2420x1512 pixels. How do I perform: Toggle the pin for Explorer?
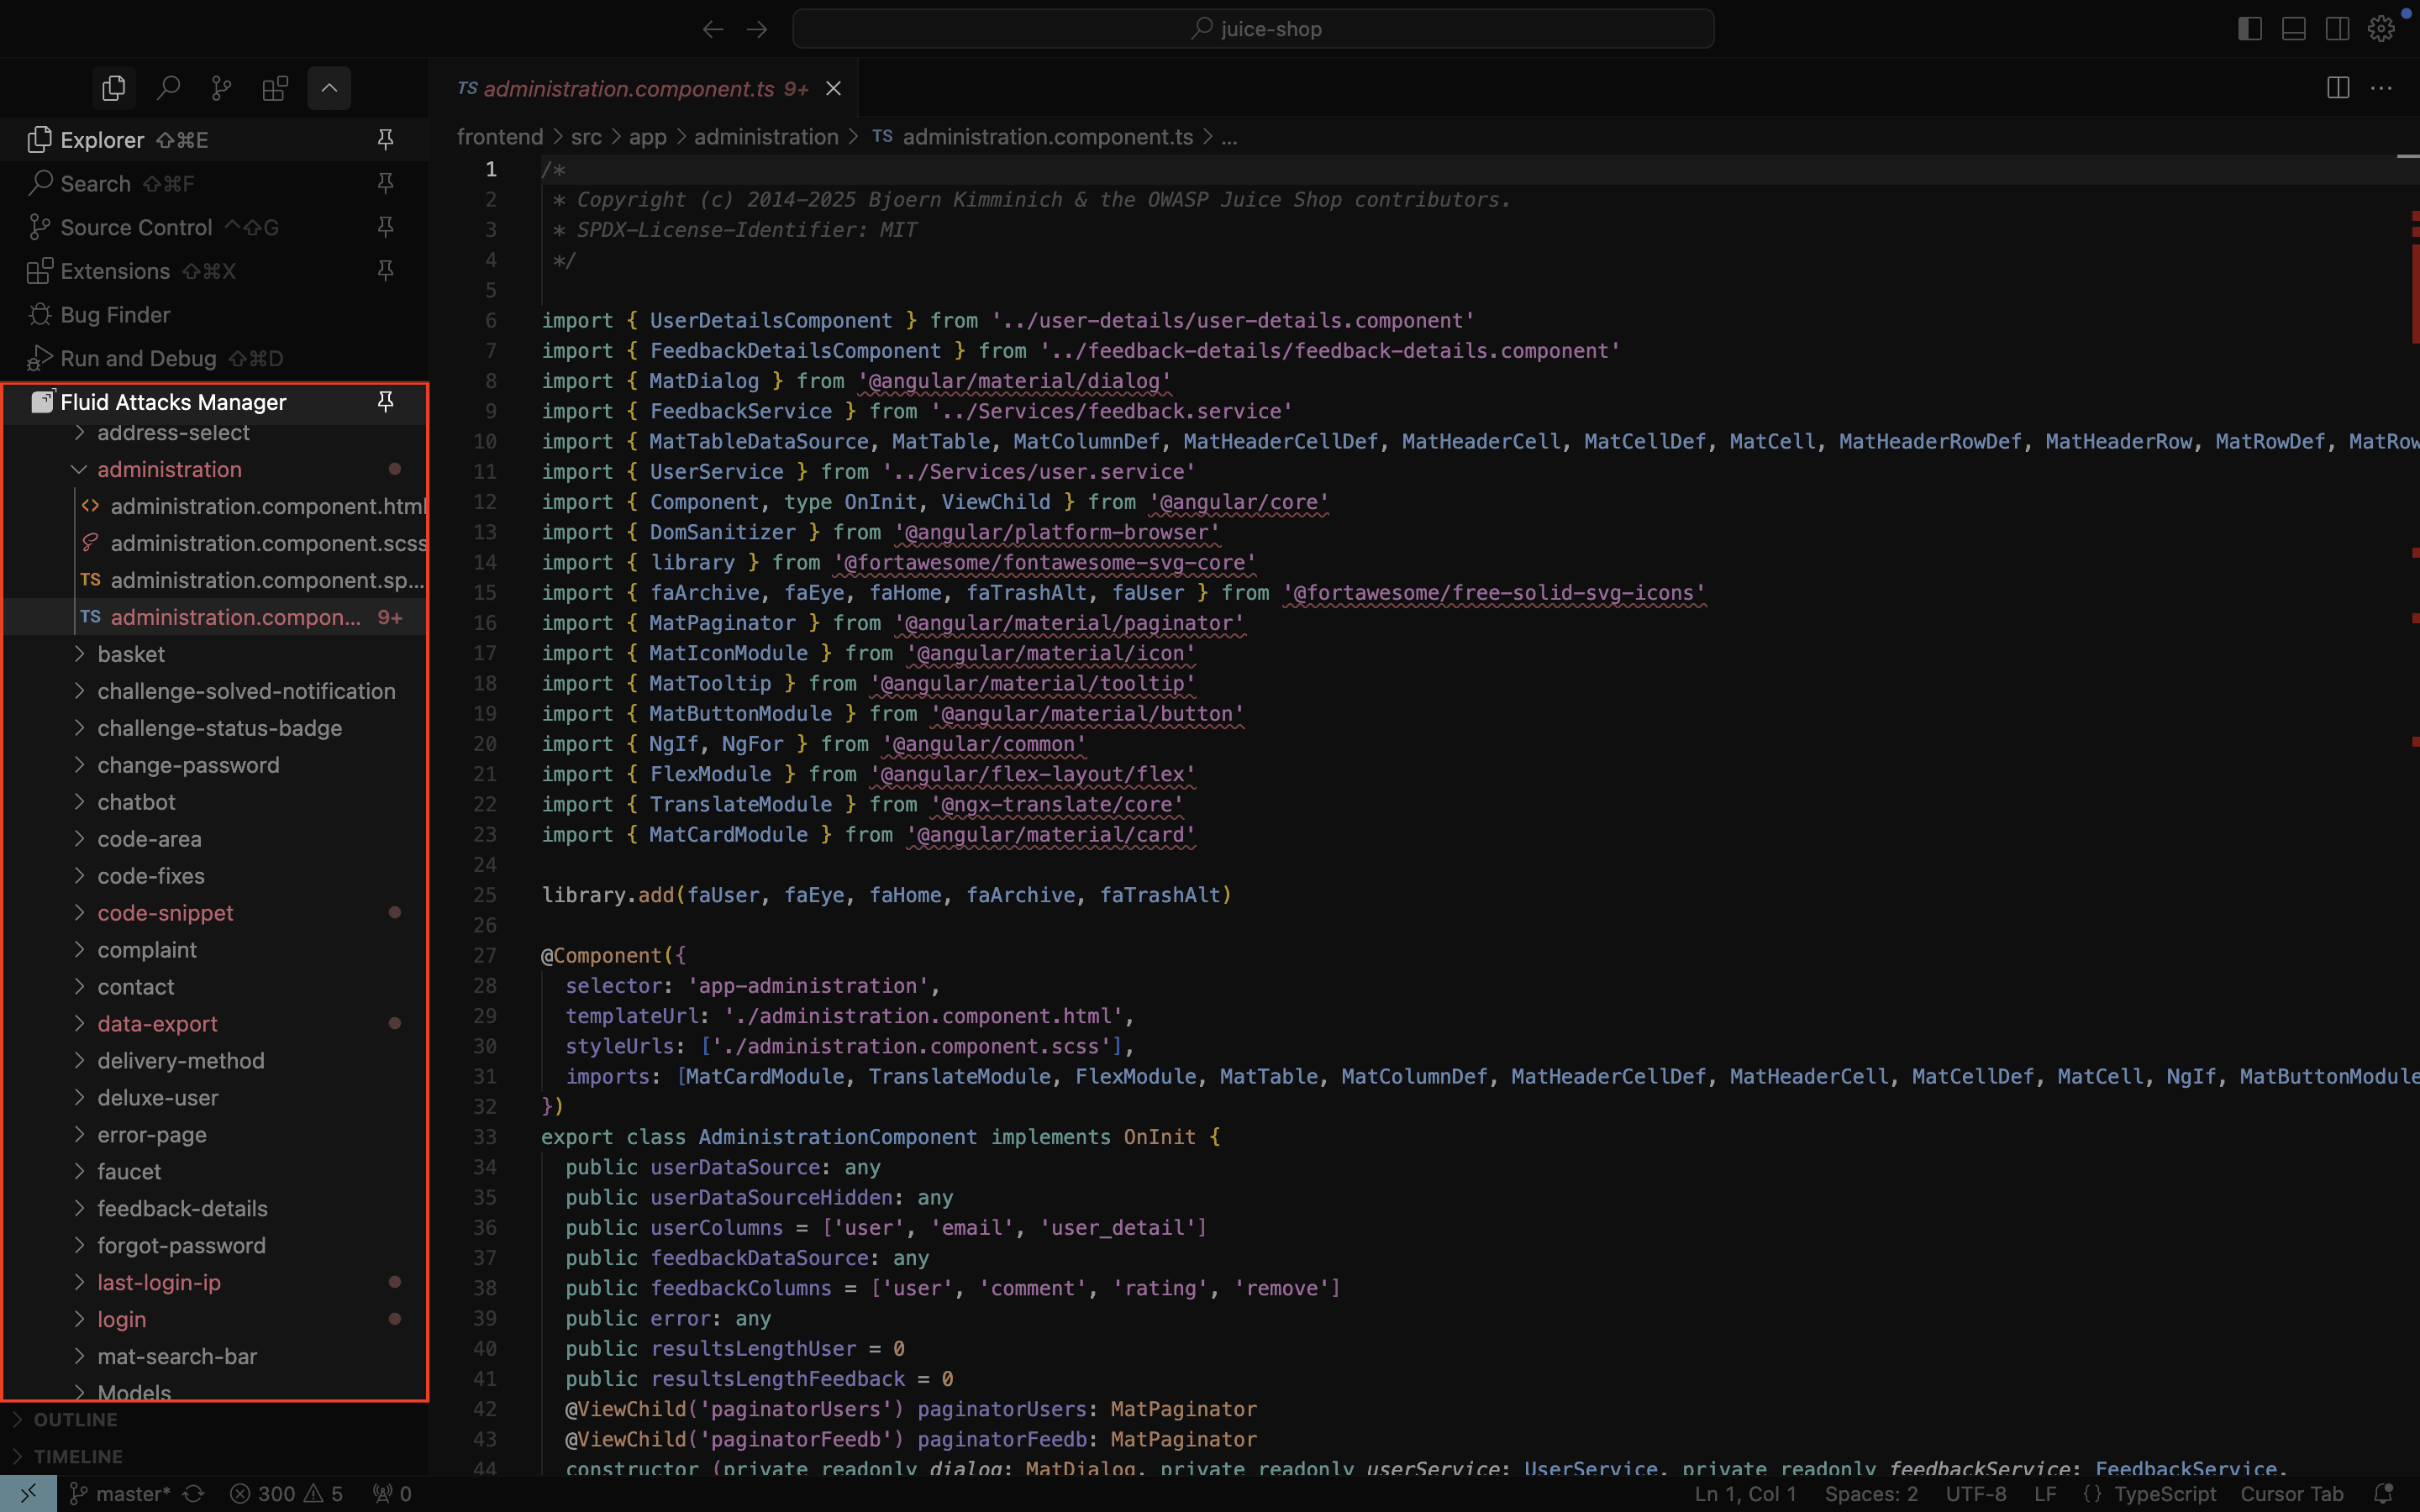(x=385, y=140)
